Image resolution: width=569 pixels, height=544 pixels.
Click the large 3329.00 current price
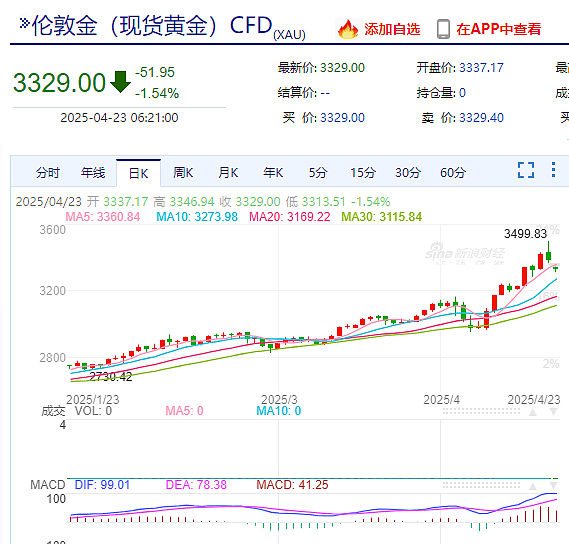click(59, 83)
